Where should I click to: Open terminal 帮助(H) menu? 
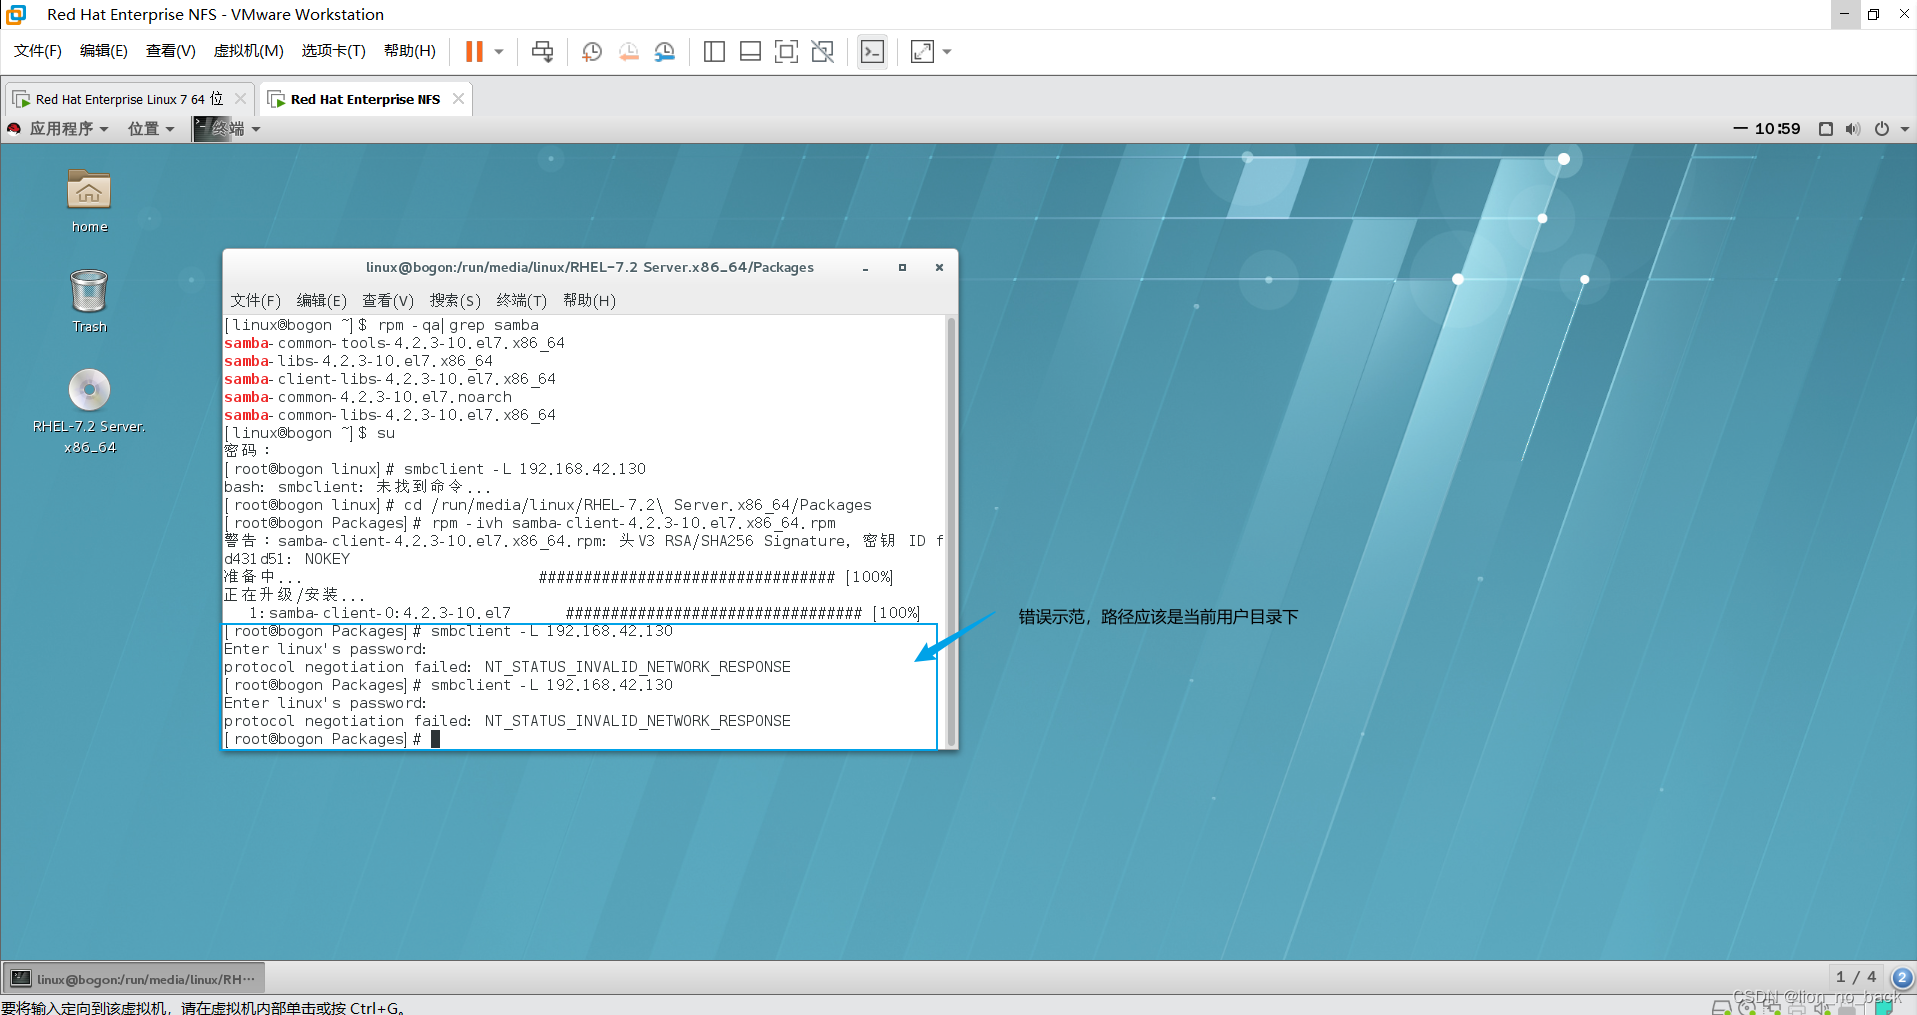click(x=589, y=300)
